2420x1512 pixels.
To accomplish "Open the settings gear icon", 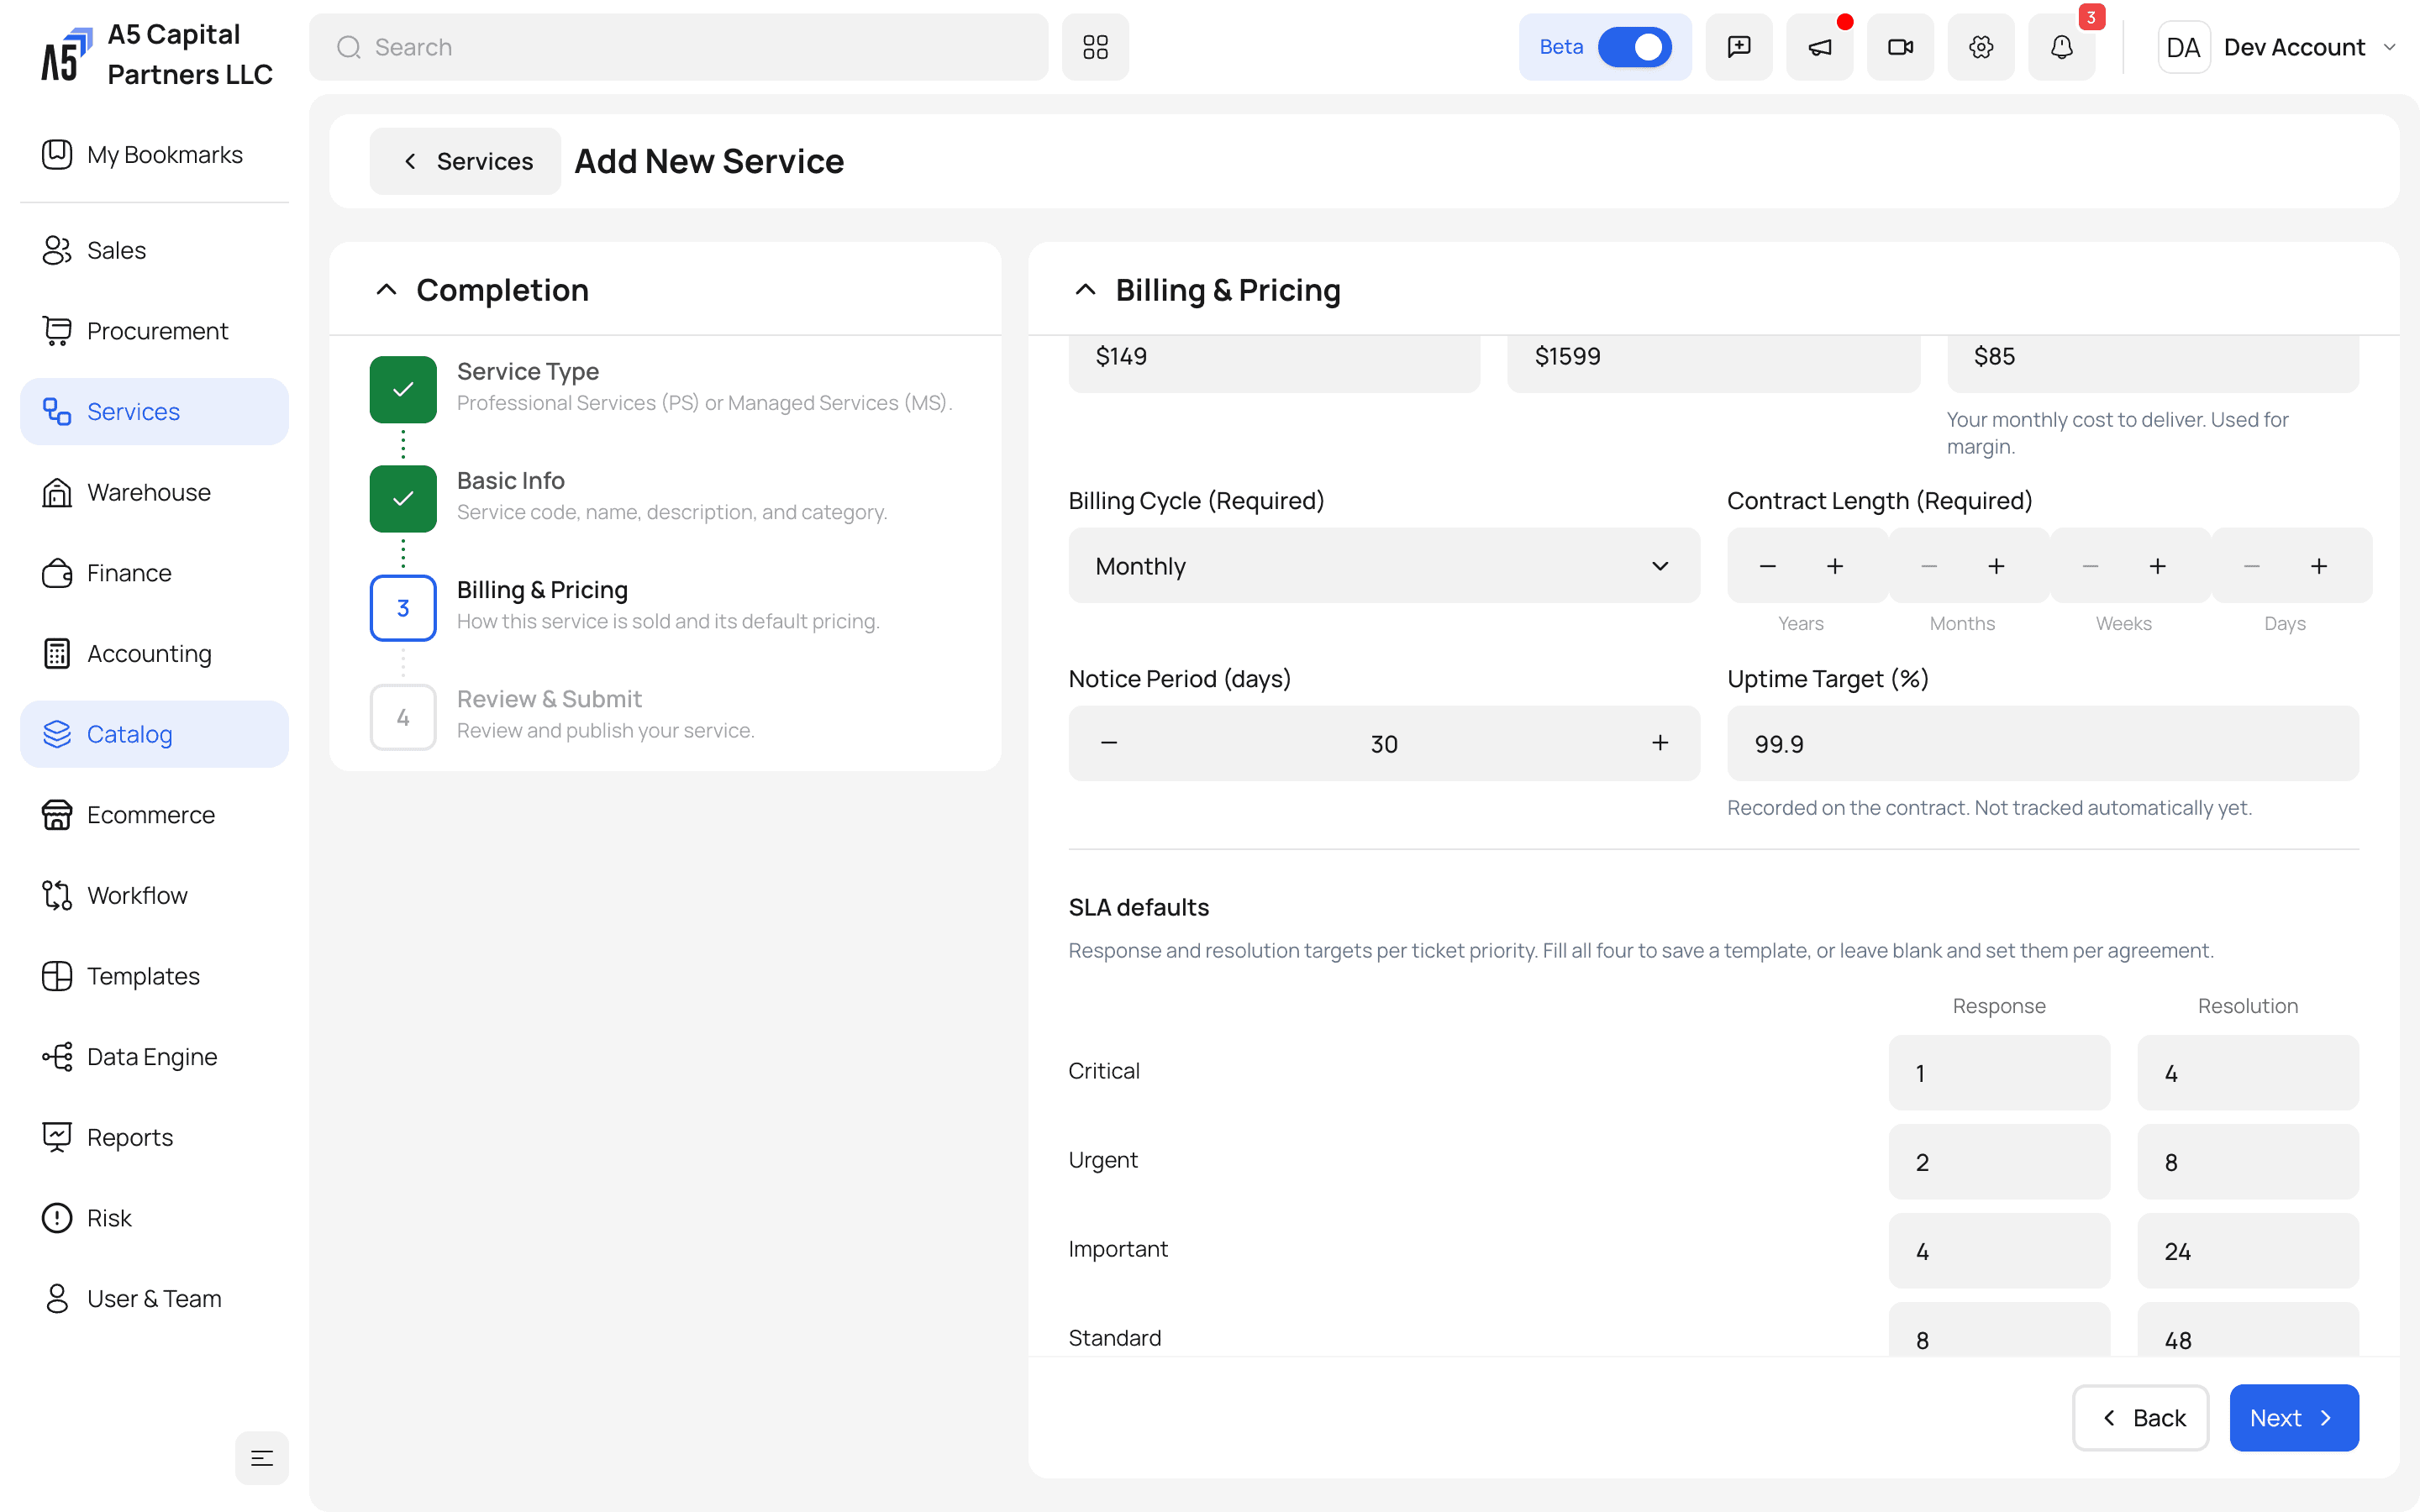I will click(1981, 47).
